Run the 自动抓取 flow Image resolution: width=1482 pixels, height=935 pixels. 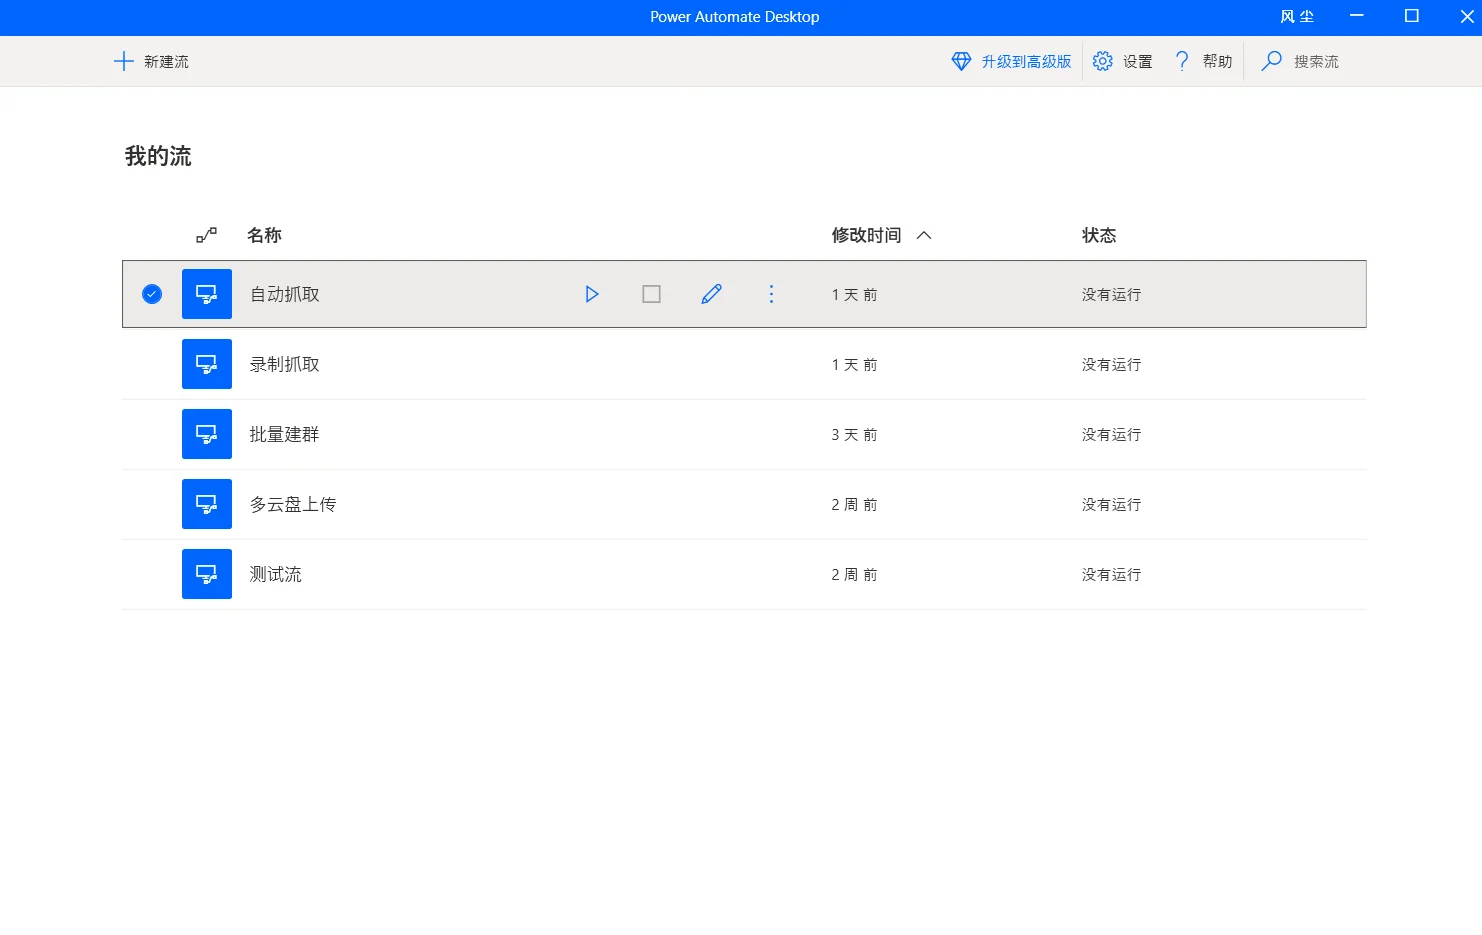[592, 294]
